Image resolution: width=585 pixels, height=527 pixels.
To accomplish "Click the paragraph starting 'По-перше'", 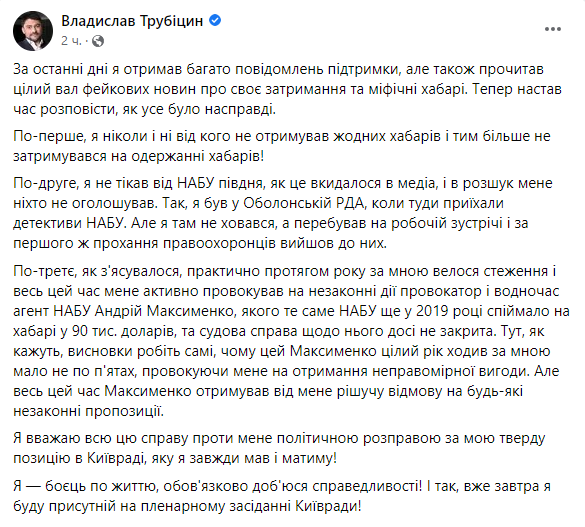I will pos(282,146).
